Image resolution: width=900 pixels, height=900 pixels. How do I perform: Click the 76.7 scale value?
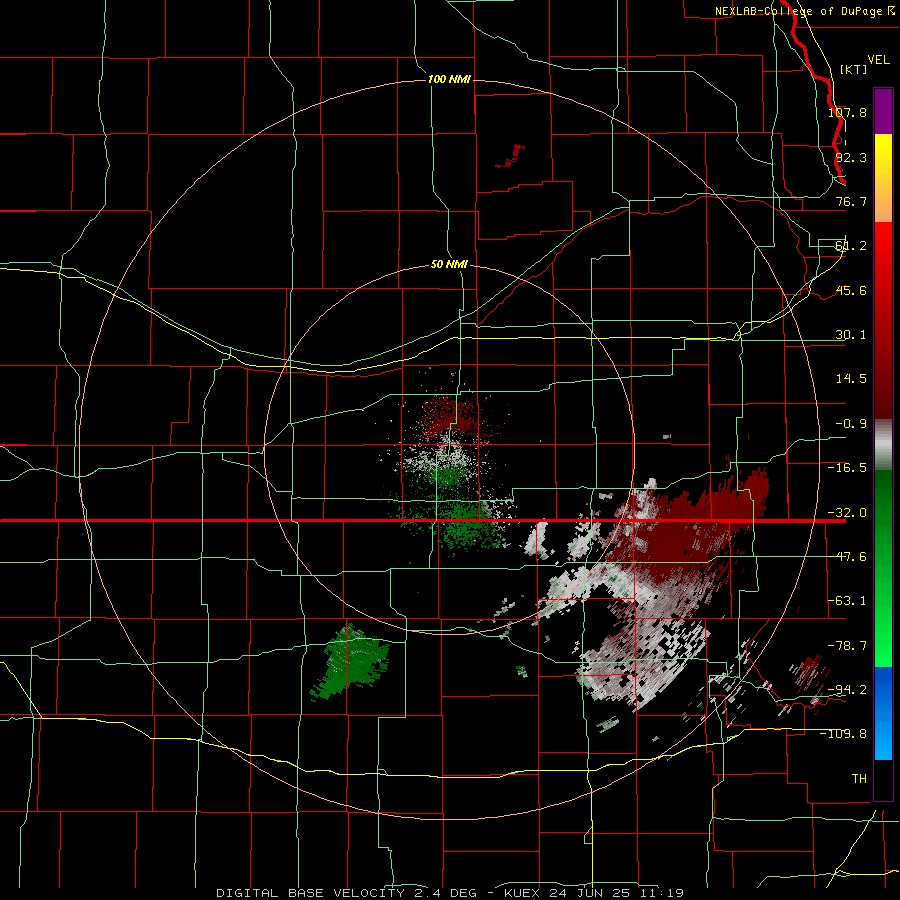[851, 201]
